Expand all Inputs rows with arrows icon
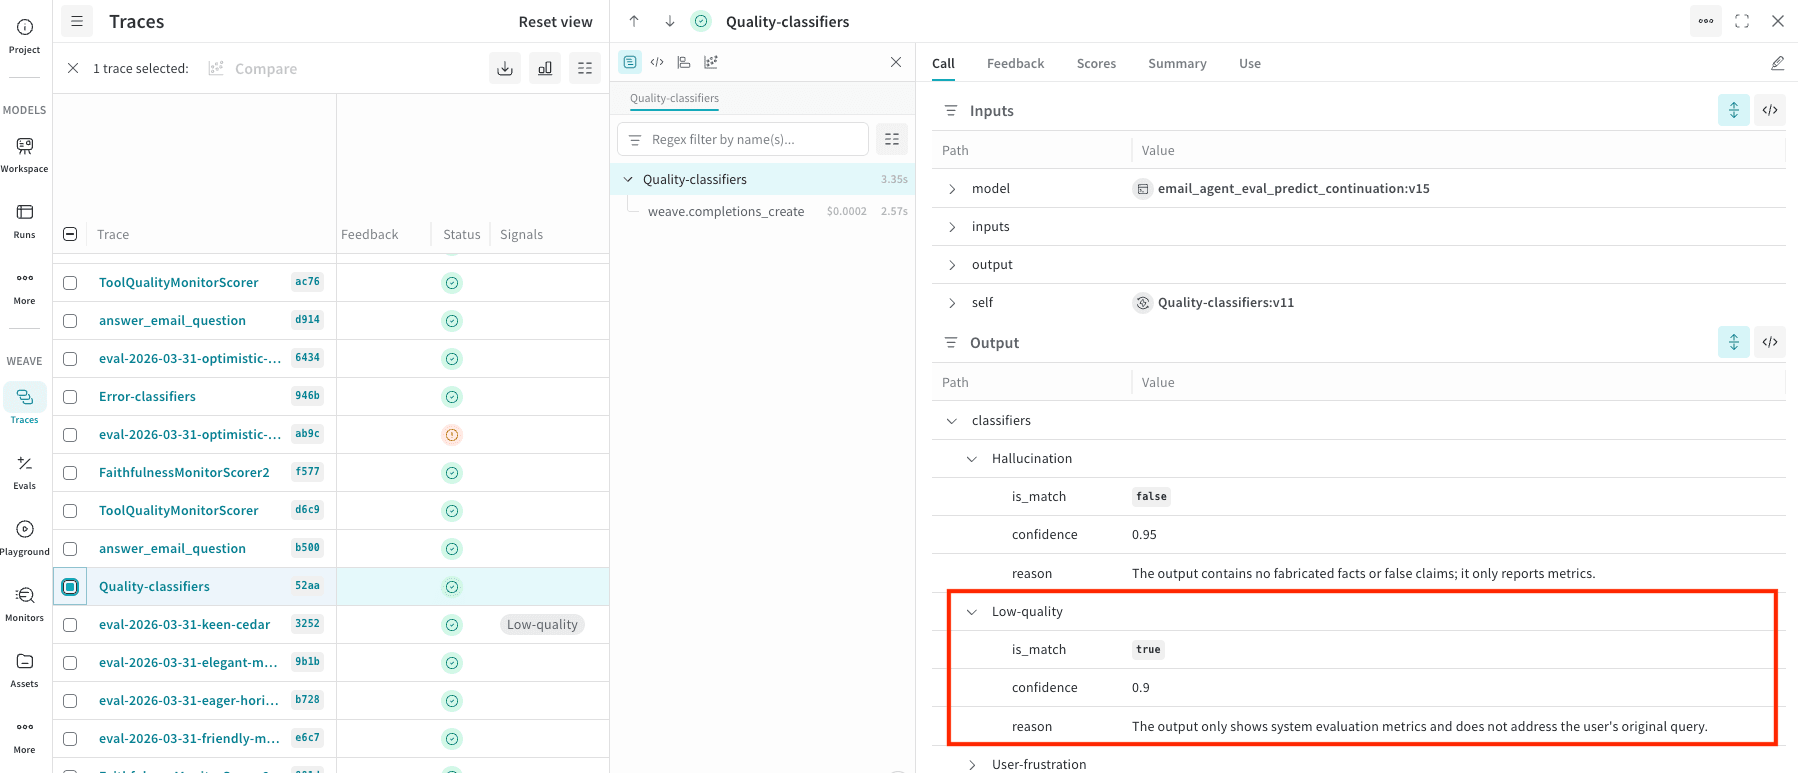The width and height of the screenshot is (1798, 773). (x=1734, y=110)
